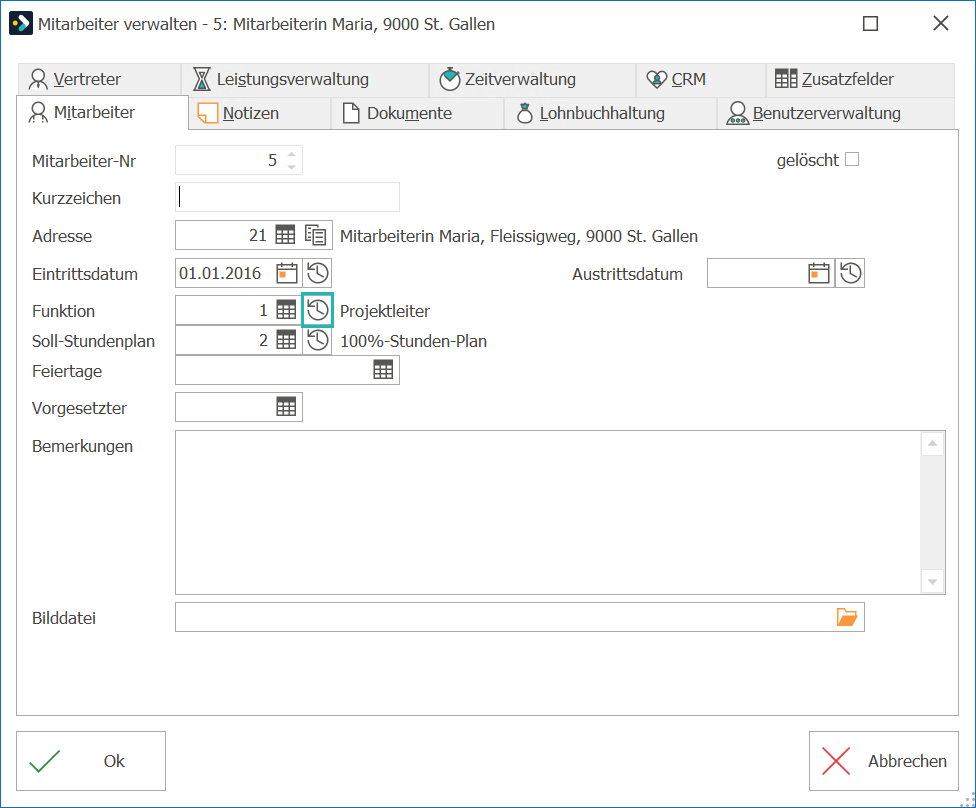
Task: Go to the CRM tab
Action: [x=701, y=80]
